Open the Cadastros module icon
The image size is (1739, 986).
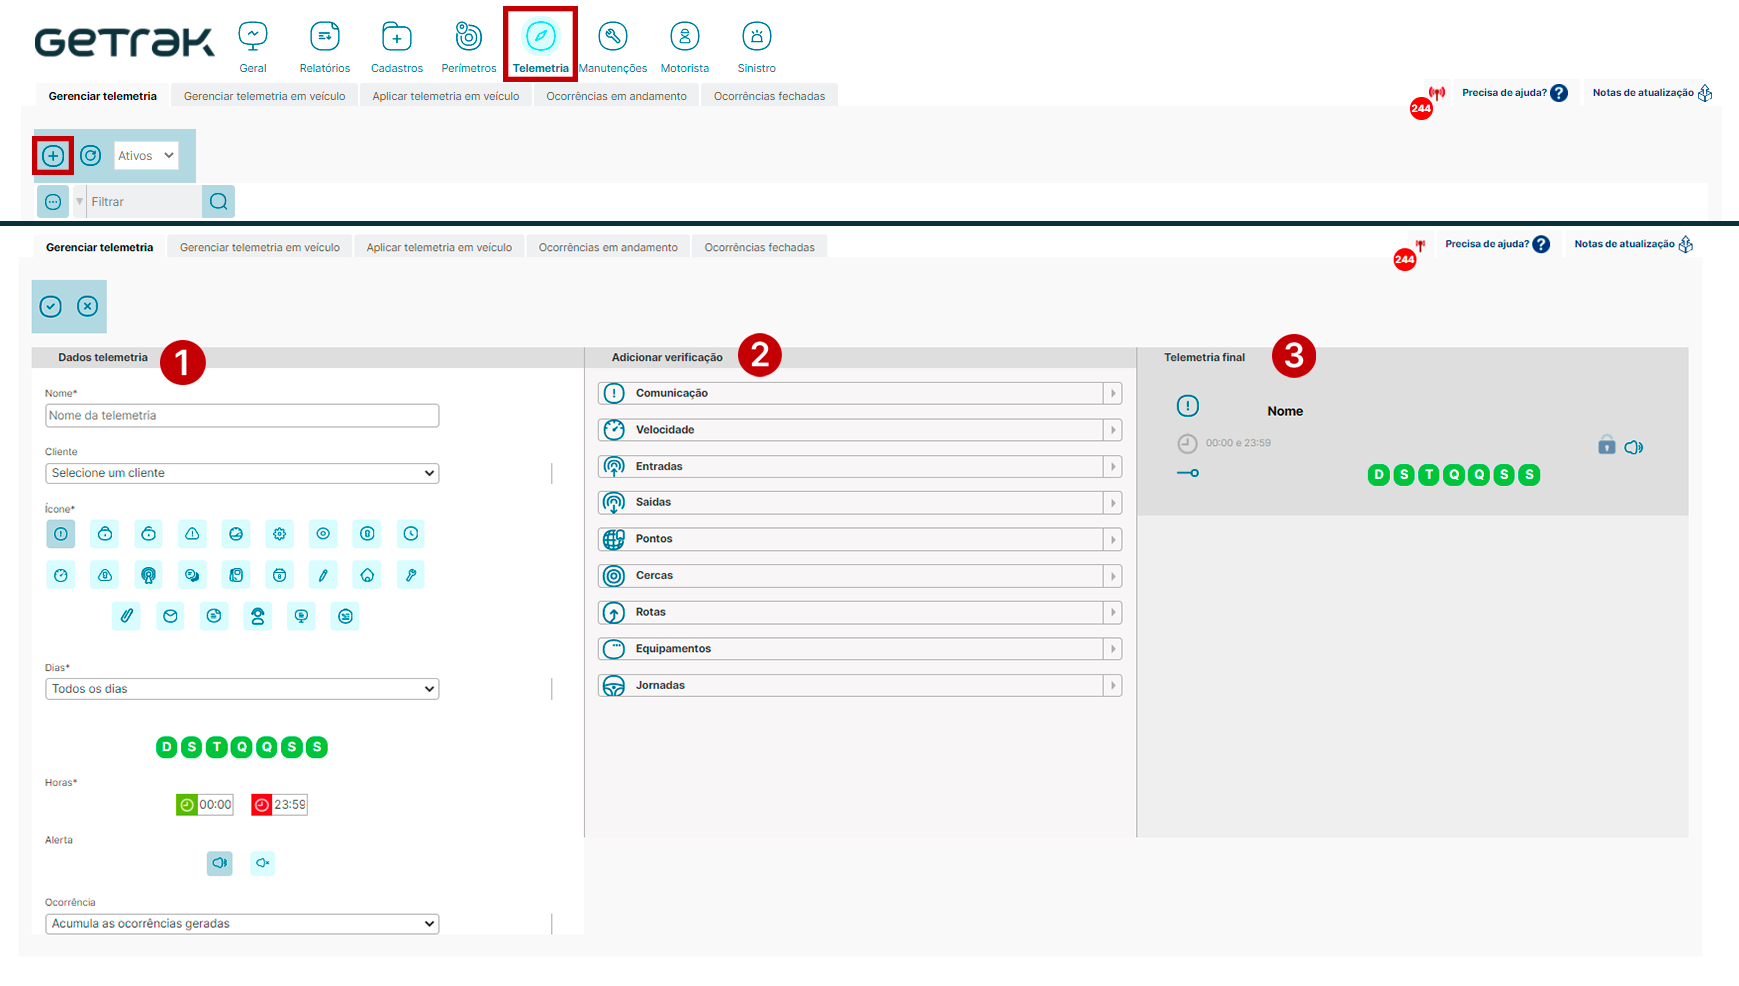pos(397,37)
